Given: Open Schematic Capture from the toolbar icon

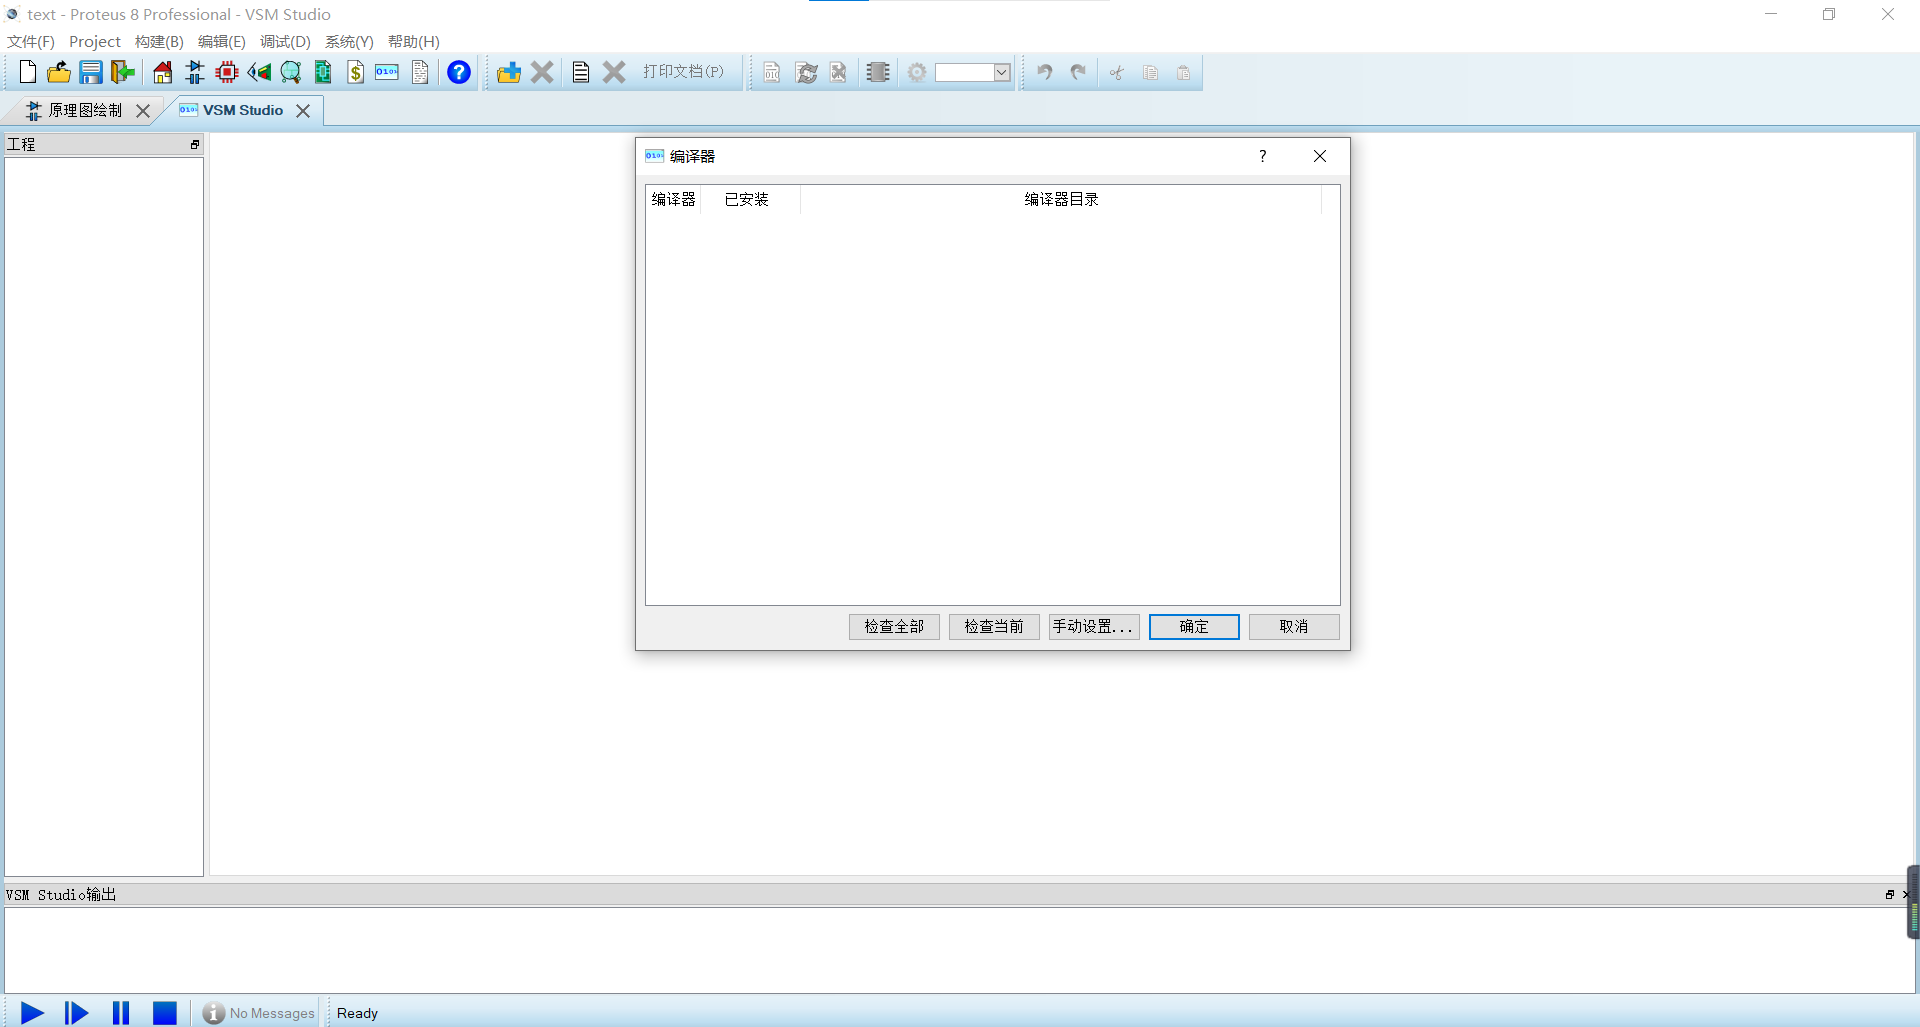Looking at the screenshot, I should coord(195,72).
